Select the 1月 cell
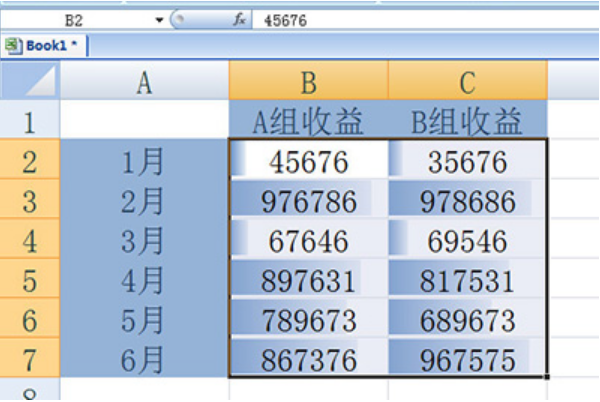The height and width of the screenshot is (402, 600). pyautogui.click(x=144, y=159)
